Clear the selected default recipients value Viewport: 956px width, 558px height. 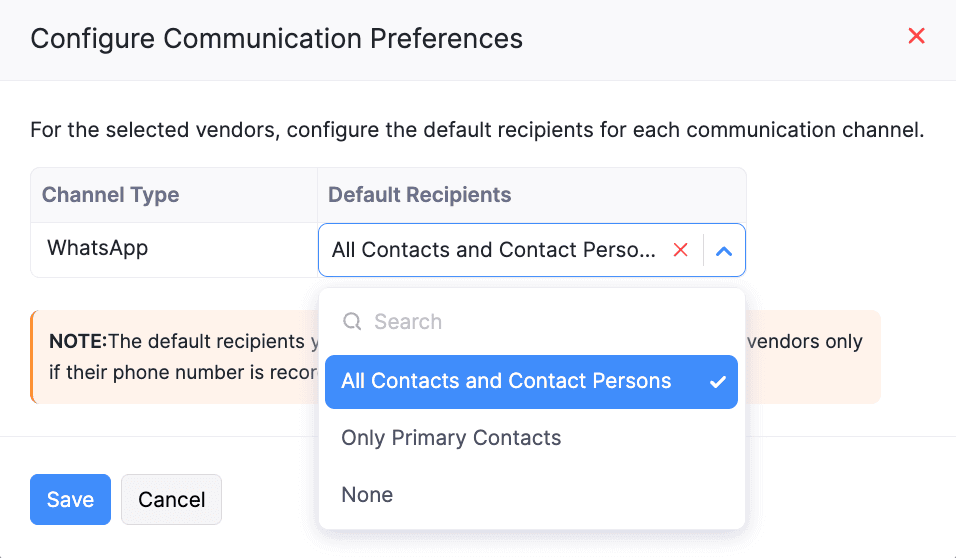click(x=681, y=250)
